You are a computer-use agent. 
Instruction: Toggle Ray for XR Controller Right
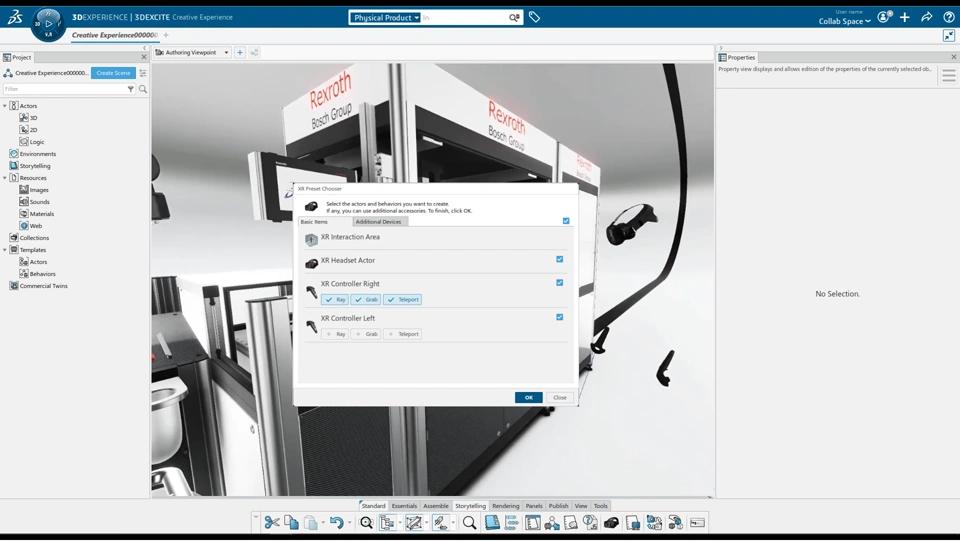click(x=335, y=300)
